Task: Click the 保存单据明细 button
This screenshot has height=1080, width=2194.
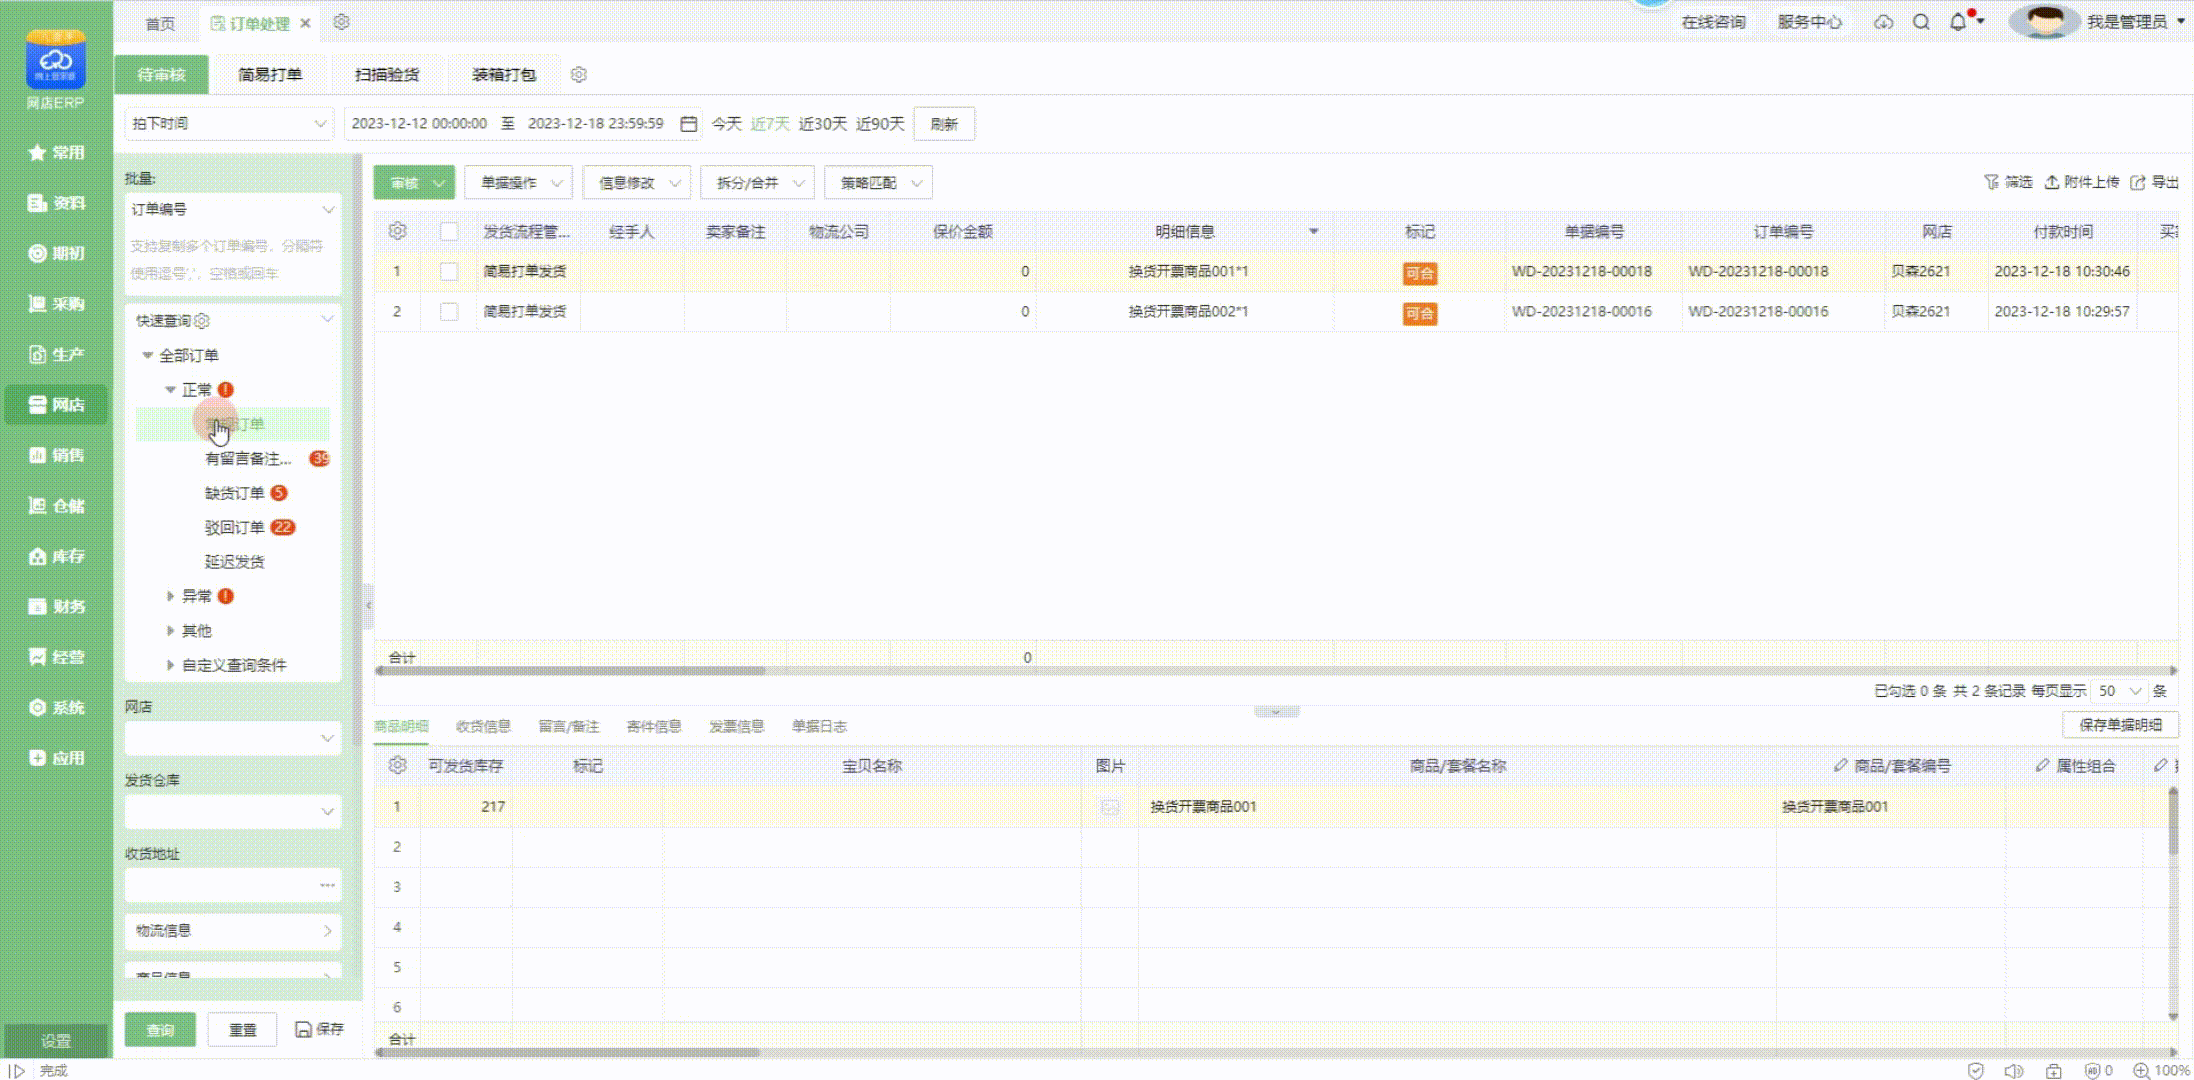Action: click(x=2120, y=725)
